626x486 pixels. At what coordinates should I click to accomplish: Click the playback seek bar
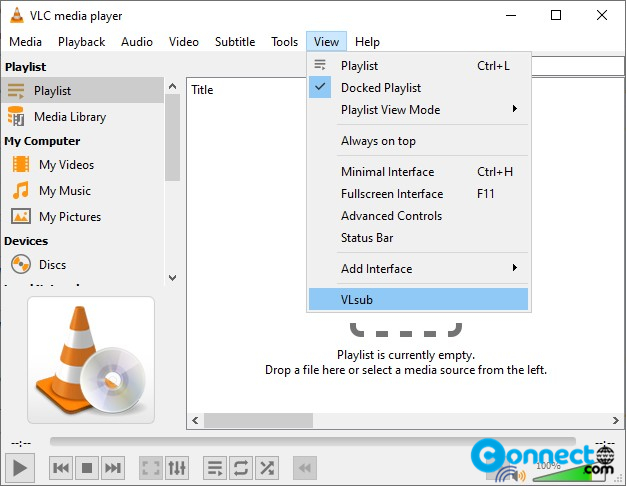click(x=313, y=441)
